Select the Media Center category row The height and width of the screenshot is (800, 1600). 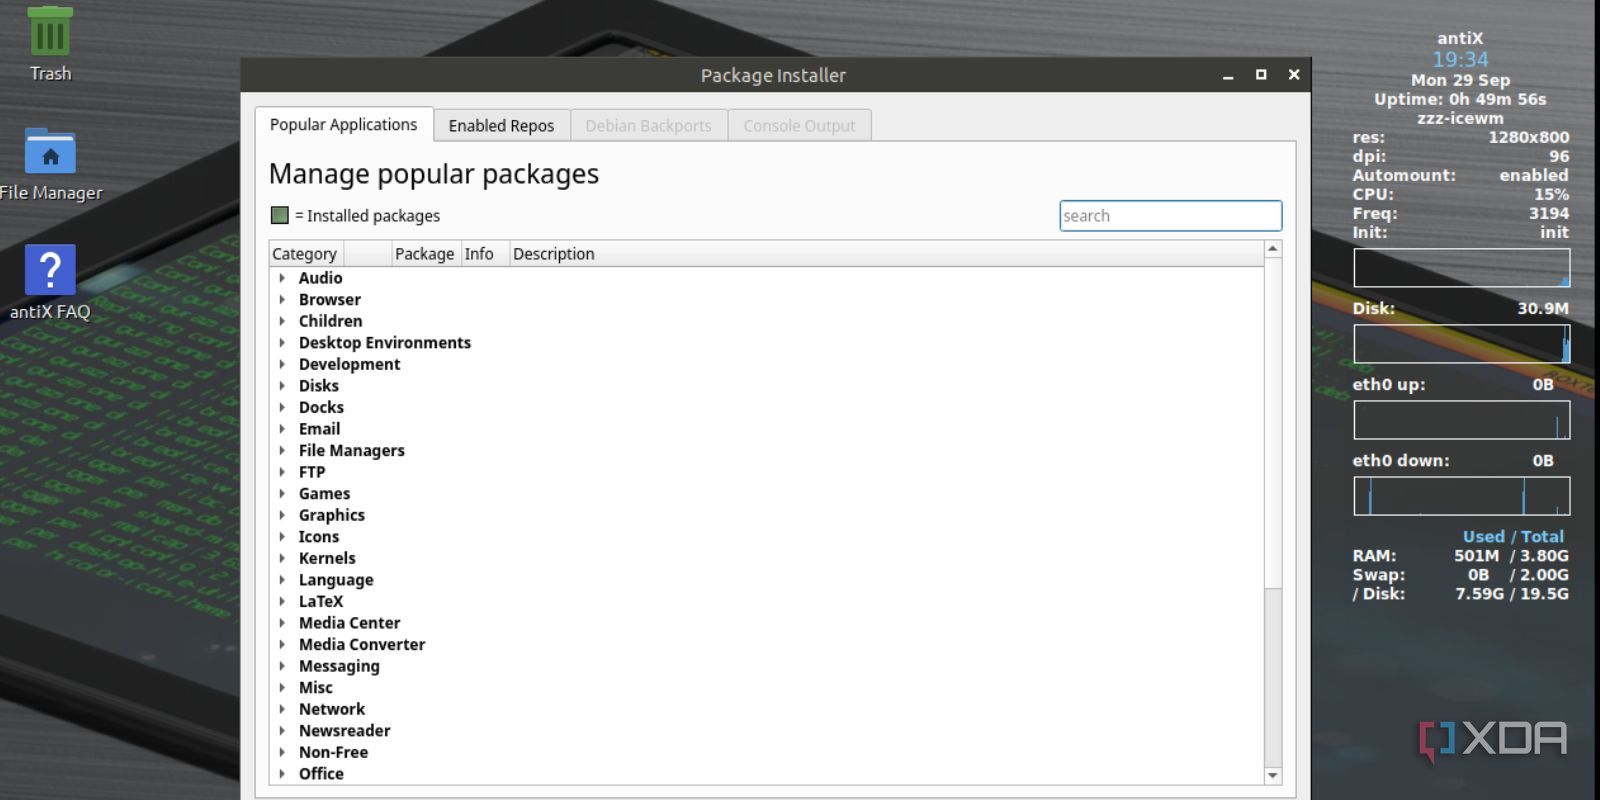coord(766,623)
